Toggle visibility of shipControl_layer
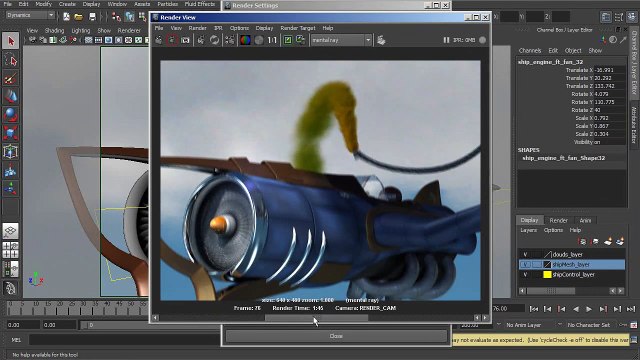Screen dimensions: 640x360 click(525, 275)
